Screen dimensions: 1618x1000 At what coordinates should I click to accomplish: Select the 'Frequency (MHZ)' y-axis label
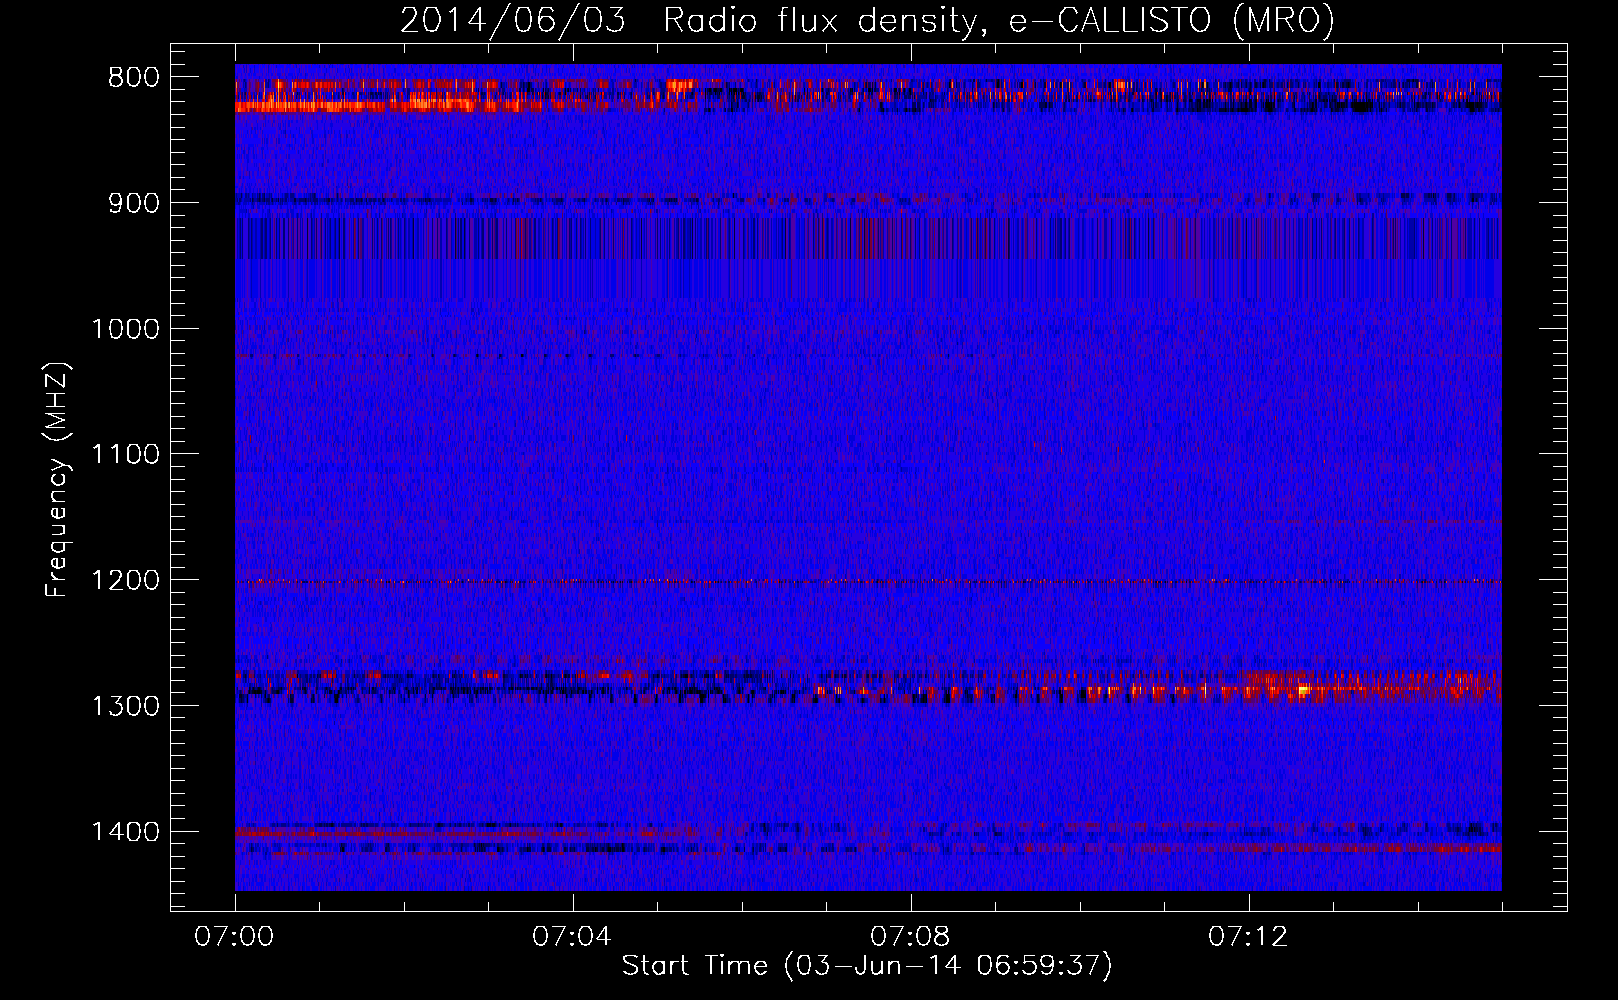click(x=57, y=479)
